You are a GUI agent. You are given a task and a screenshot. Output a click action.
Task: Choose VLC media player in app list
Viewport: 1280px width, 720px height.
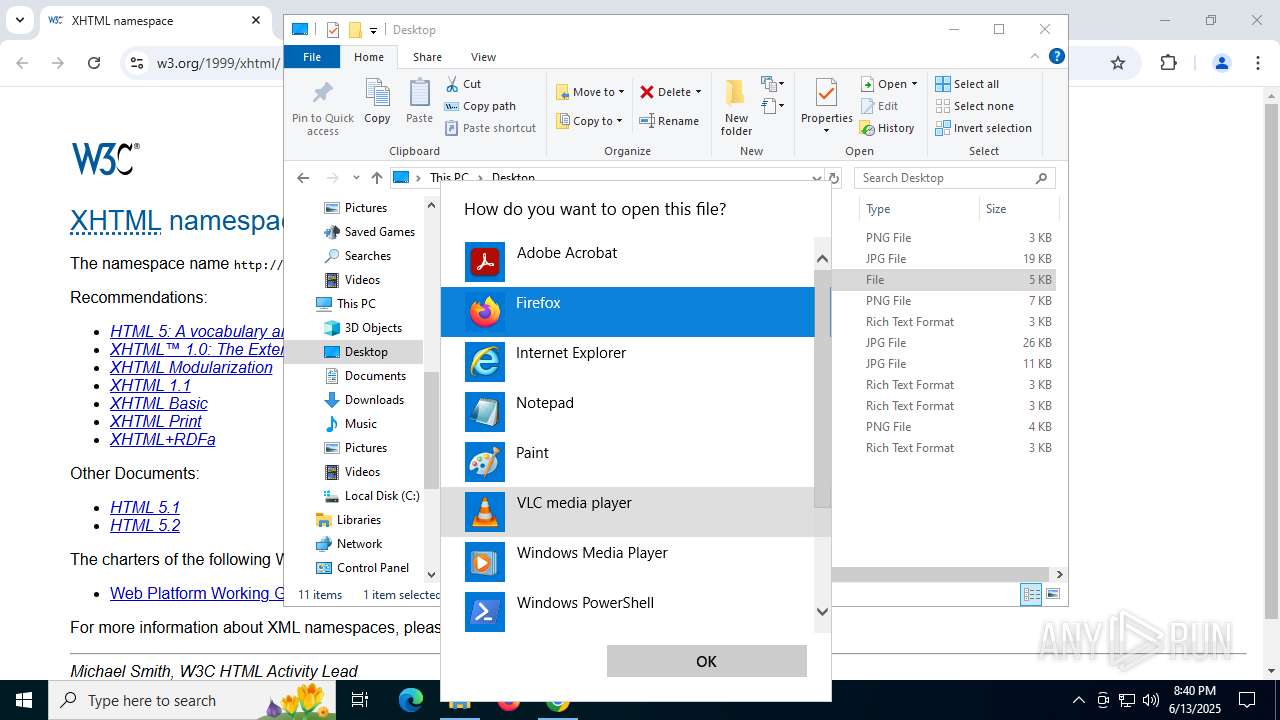coord(627,512)
